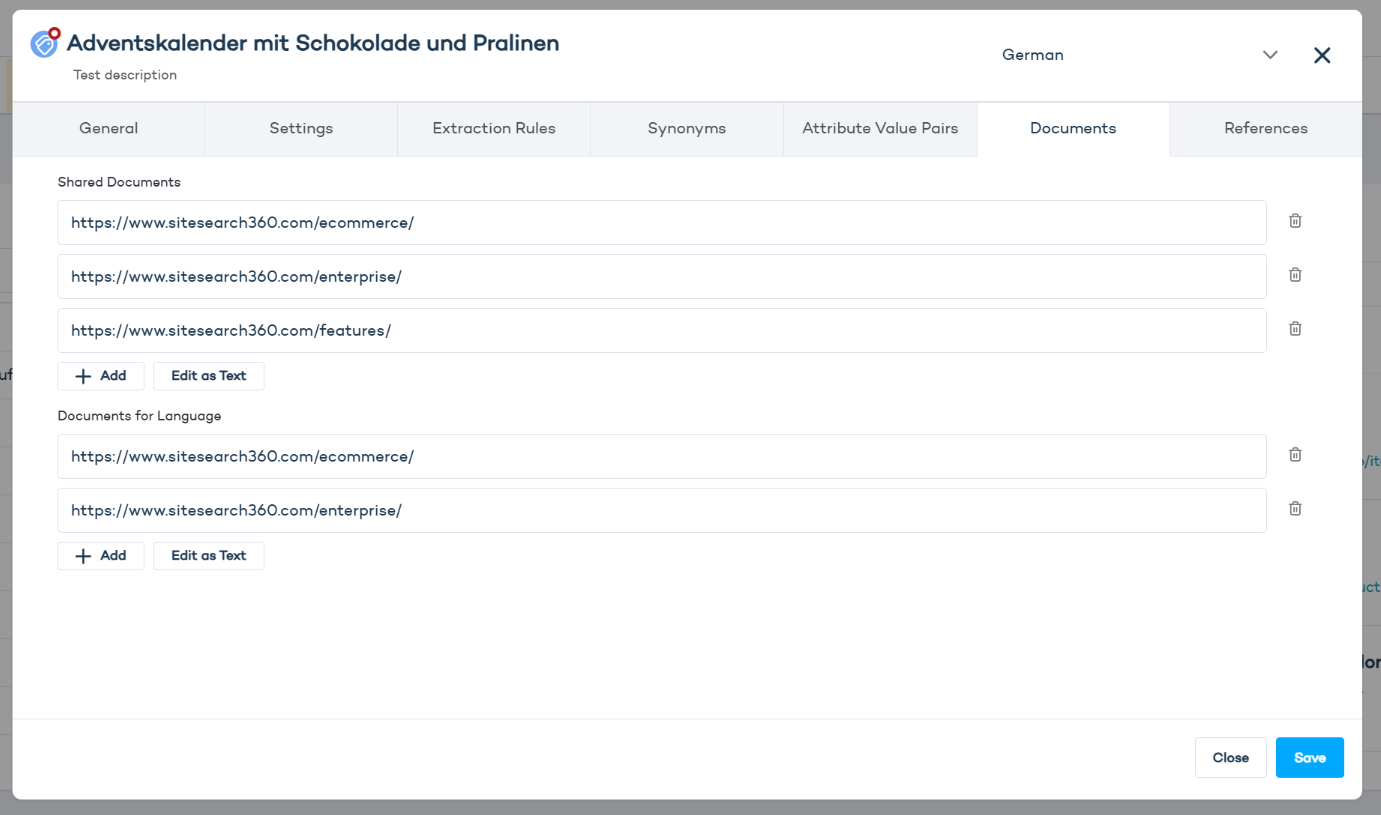
Task: Click the tag icon beside the title
Action: (x=45, y=43)
